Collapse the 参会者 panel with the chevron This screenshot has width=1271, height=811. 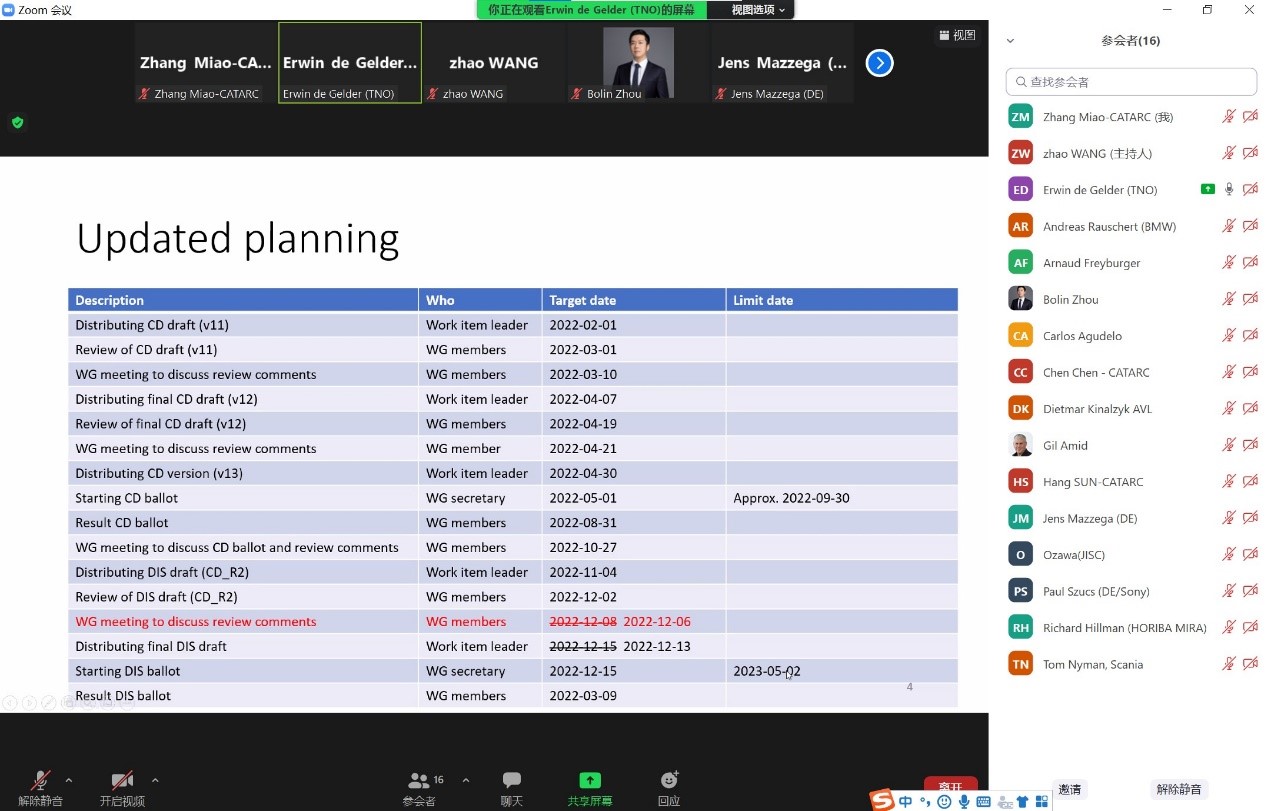tap(1010, 41)
